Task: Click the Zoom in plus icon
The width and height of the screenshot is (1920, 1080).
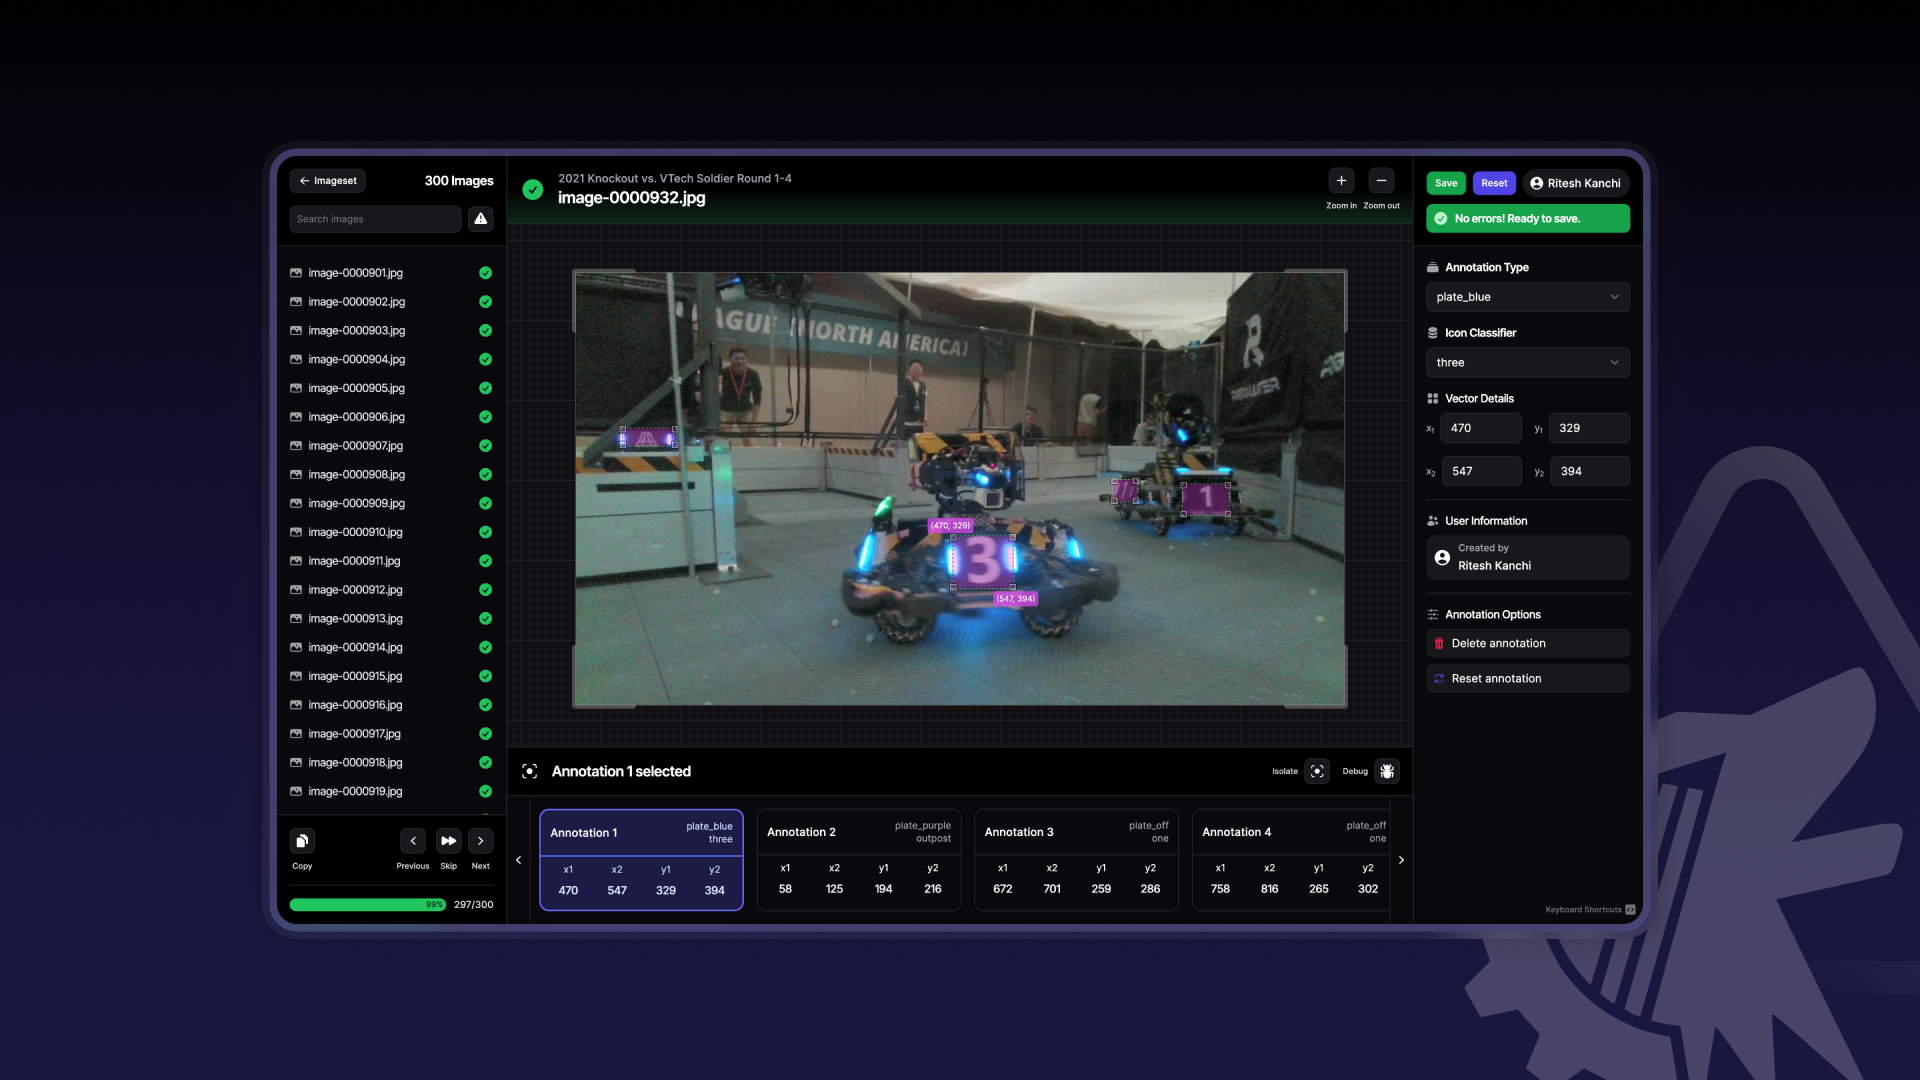Action: coord(1341,181)
